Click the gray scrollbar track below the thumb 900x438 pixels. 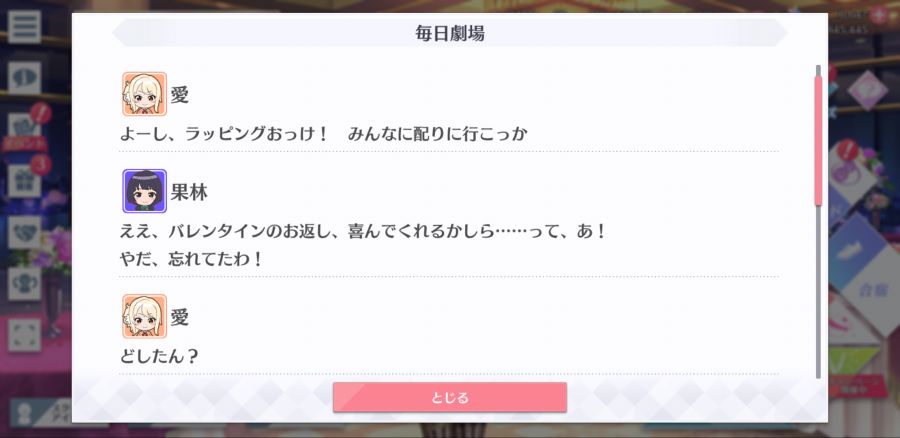pos(818,293)
